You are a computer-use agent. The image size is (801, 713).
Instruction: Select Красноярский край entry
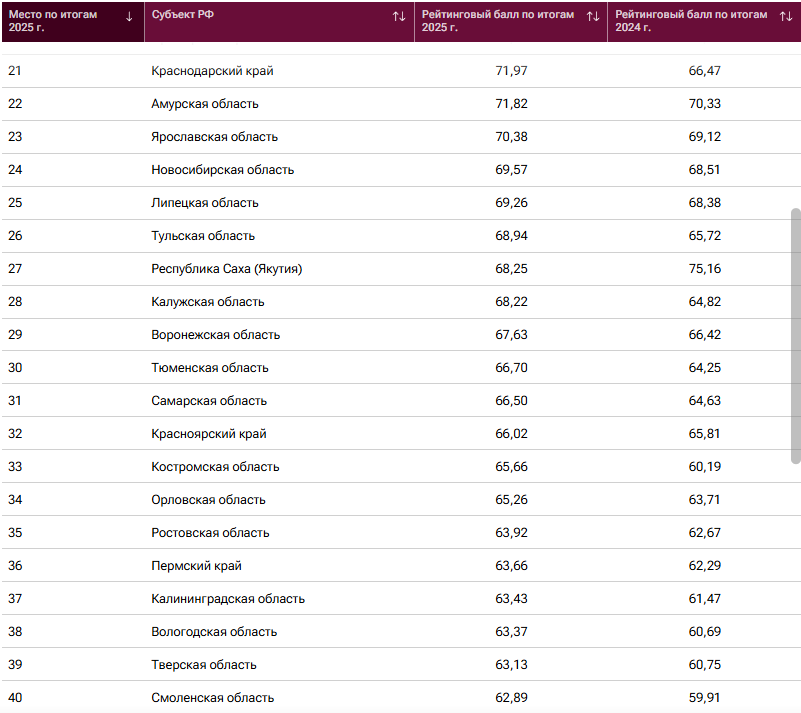click(208, 434)
